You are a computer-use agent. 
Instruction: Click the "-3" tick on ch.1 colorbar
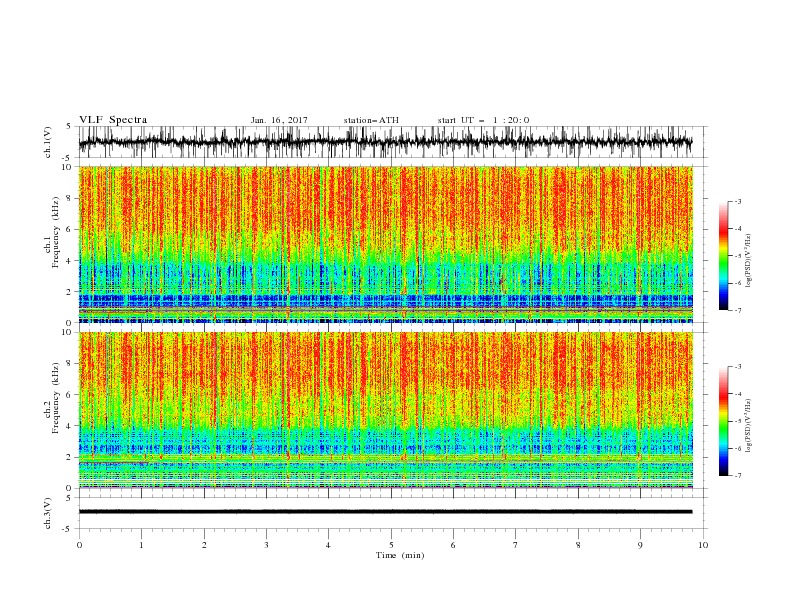point(738,201)
